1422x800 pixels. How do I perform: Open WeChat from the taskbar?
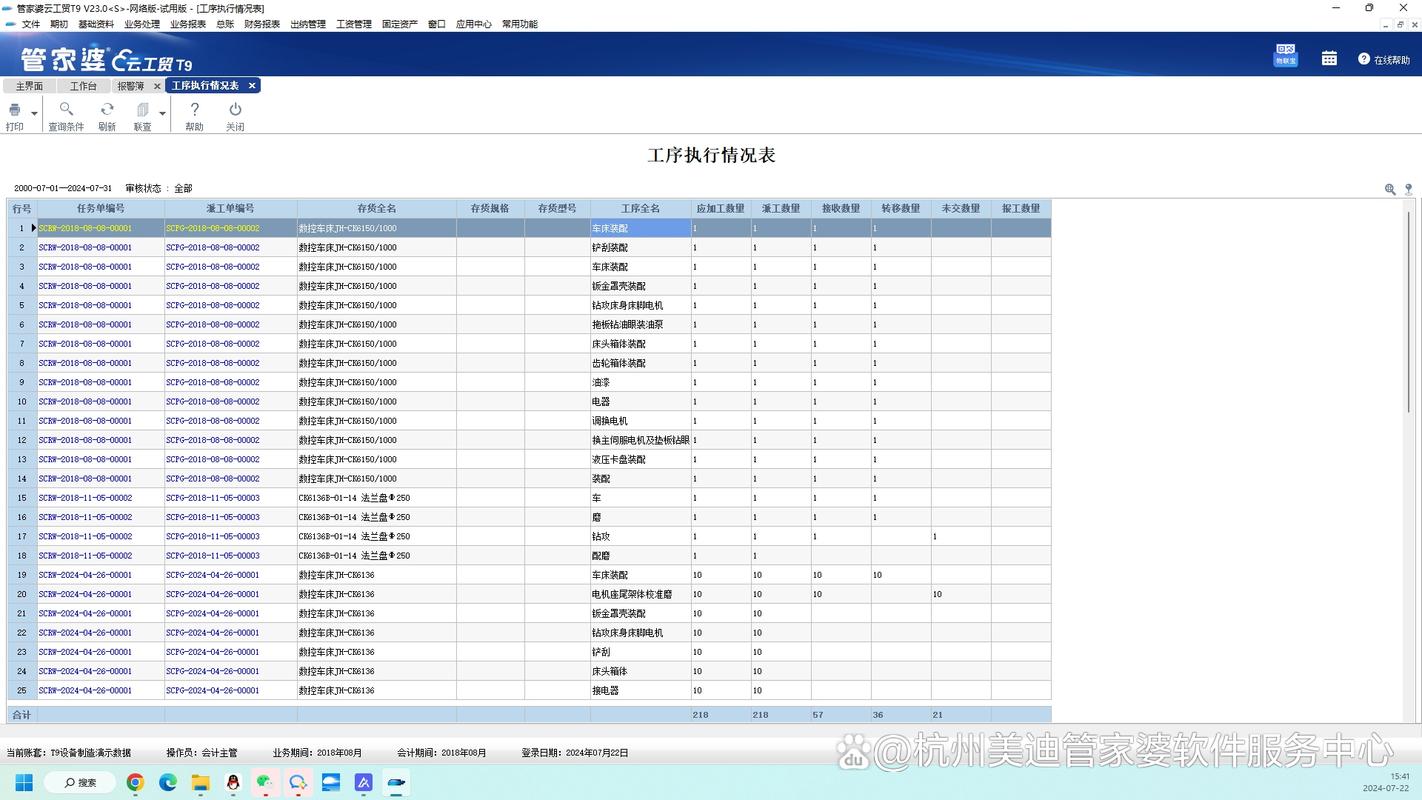point(265,782)
